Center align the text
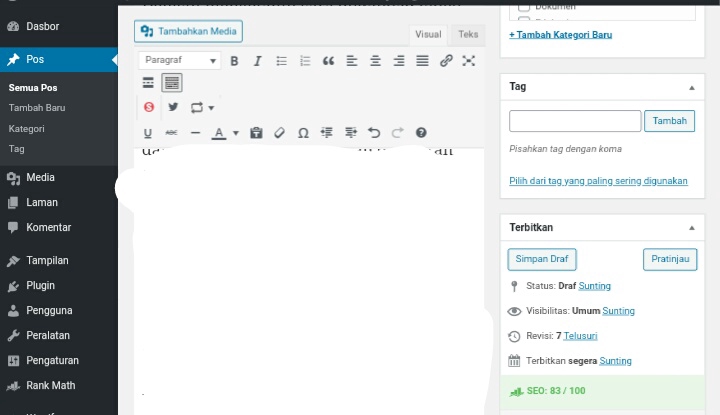Viewport: 720px width, 415px height. click(375, 61)
